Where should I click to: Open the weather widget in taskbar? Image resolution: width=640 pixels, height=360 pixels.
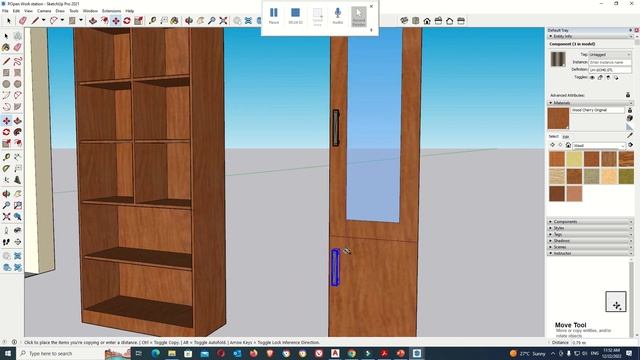click(x=528, y=353)
